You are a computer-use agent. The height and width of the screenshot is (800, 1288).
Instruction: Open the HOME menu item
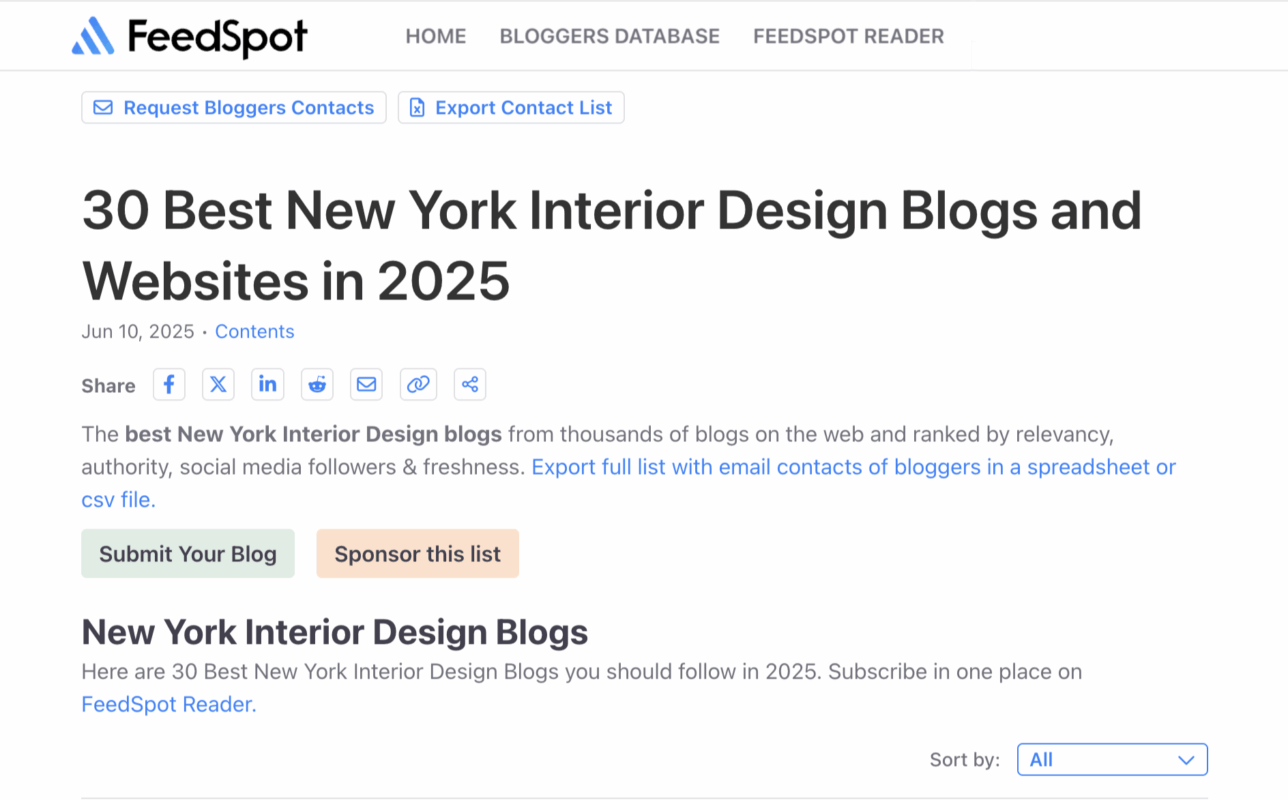[x=436, y=37]
